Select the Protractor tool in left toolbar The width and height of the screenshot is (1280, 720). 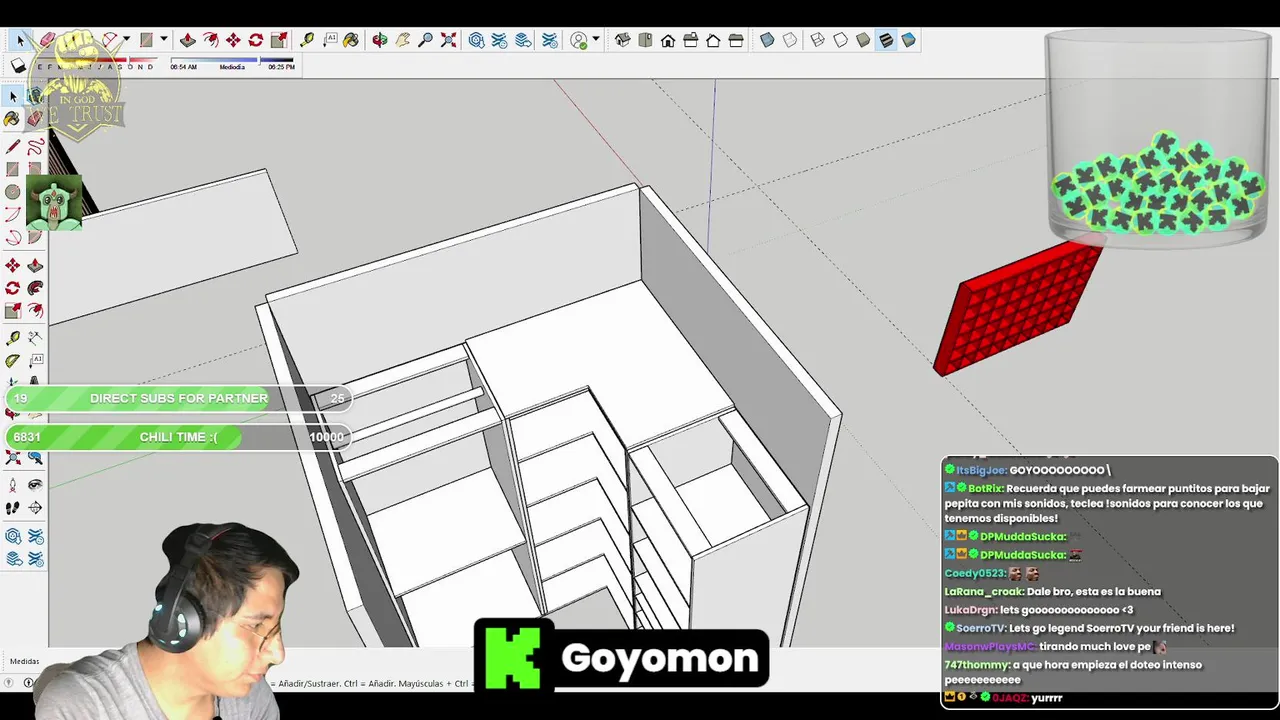tap(12, 361)
